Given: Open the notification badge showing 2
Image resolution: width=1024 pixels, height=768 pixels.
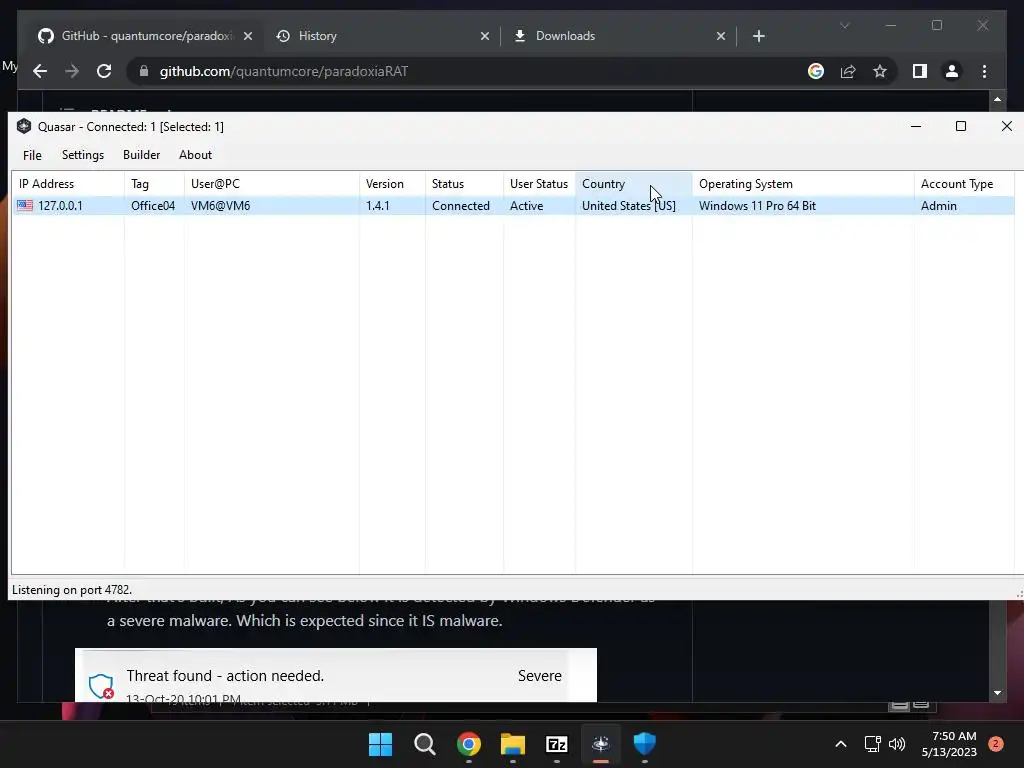Looking at the screenshot, I should coord(995,744).
